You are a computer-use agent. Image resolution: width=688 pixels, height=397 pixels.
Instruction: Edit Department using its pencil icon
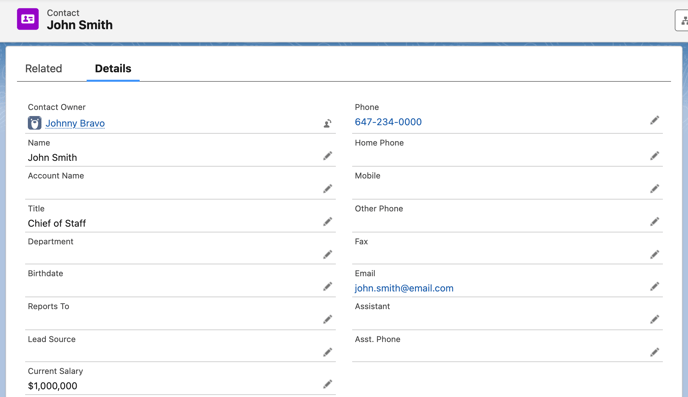point(327,254)
